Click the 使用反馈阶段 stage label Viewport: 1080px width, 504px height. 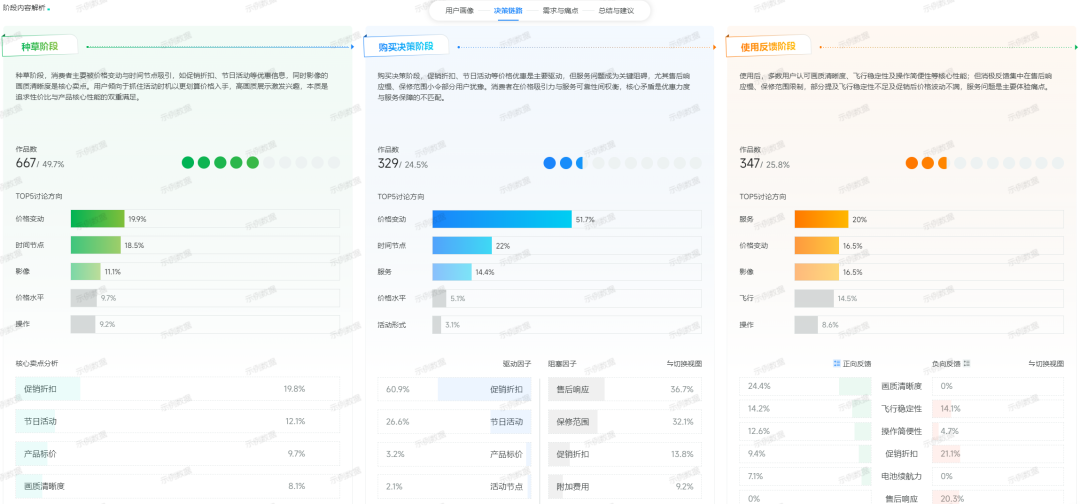point(768,47)
